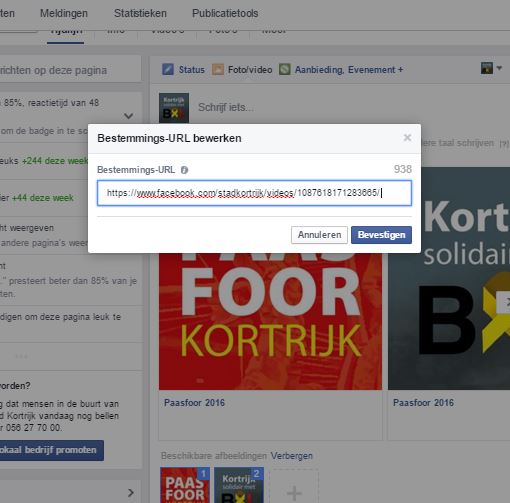Viewport: 510px width, 503px height.
Task: Click the Annuleren button
Action: 319,235
